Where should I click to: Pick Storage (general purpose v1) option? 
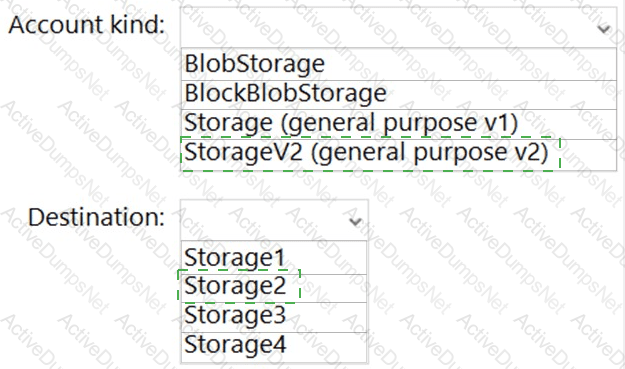[399, 124]
